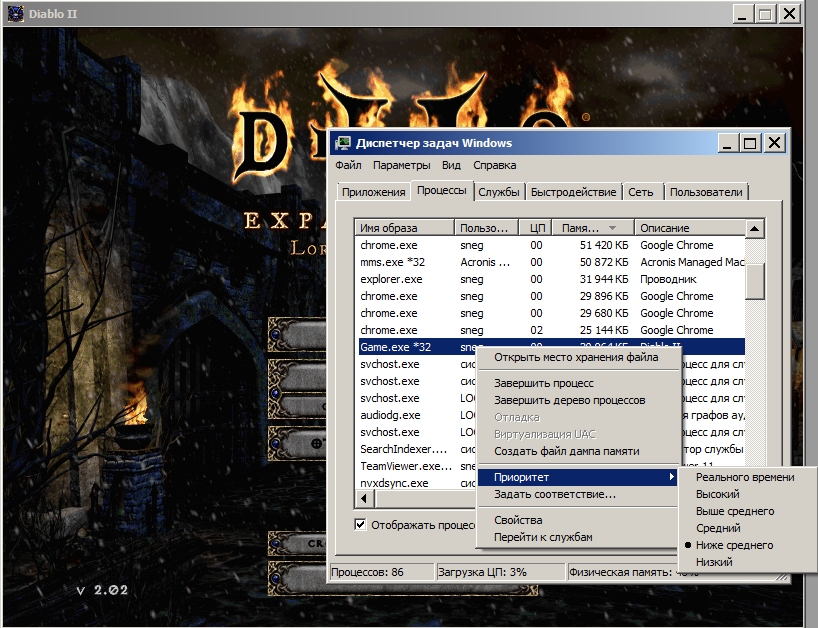Maximize the Task Manager window
This screenshot has height=628, width=818.
[750, 143]
